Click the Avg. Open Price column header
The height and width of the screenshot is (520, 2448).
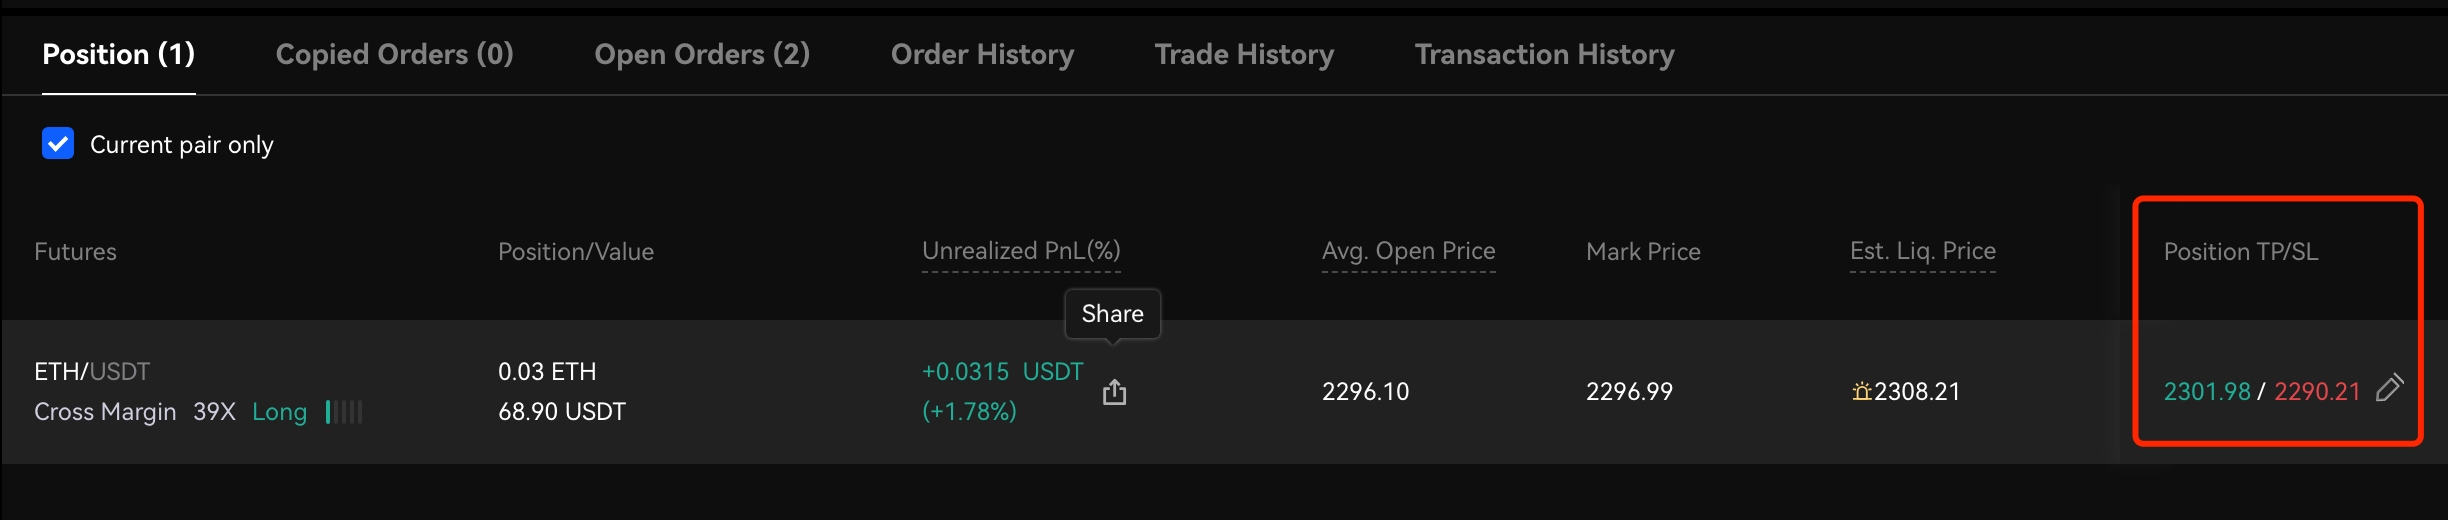[1408, 251]
